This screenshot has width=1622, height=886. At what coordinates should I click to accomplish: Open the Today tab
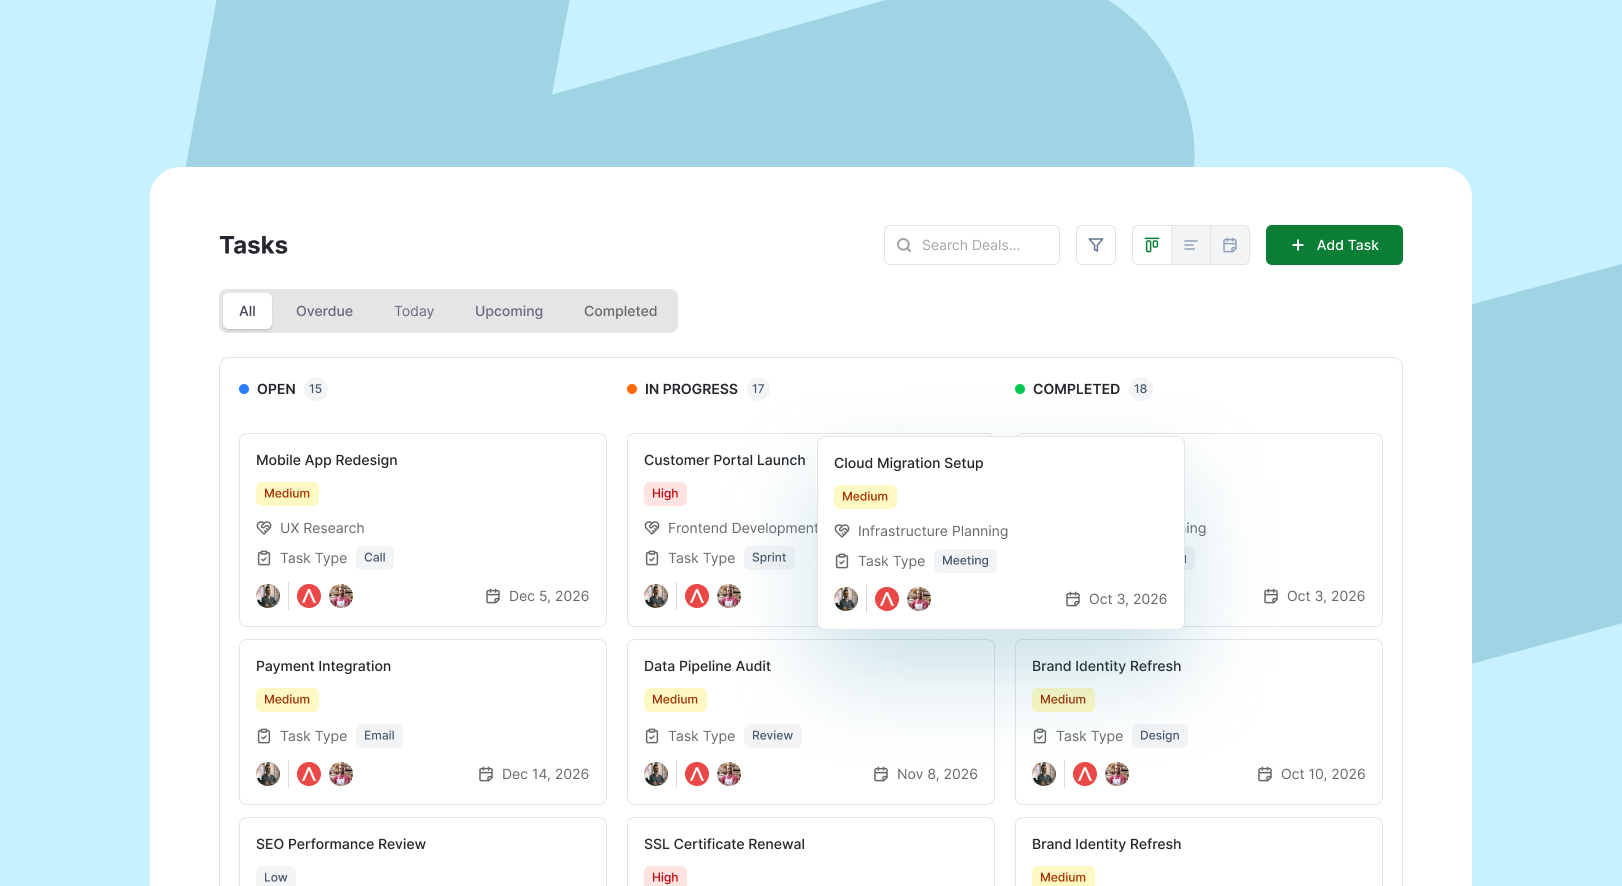point(414,311)
